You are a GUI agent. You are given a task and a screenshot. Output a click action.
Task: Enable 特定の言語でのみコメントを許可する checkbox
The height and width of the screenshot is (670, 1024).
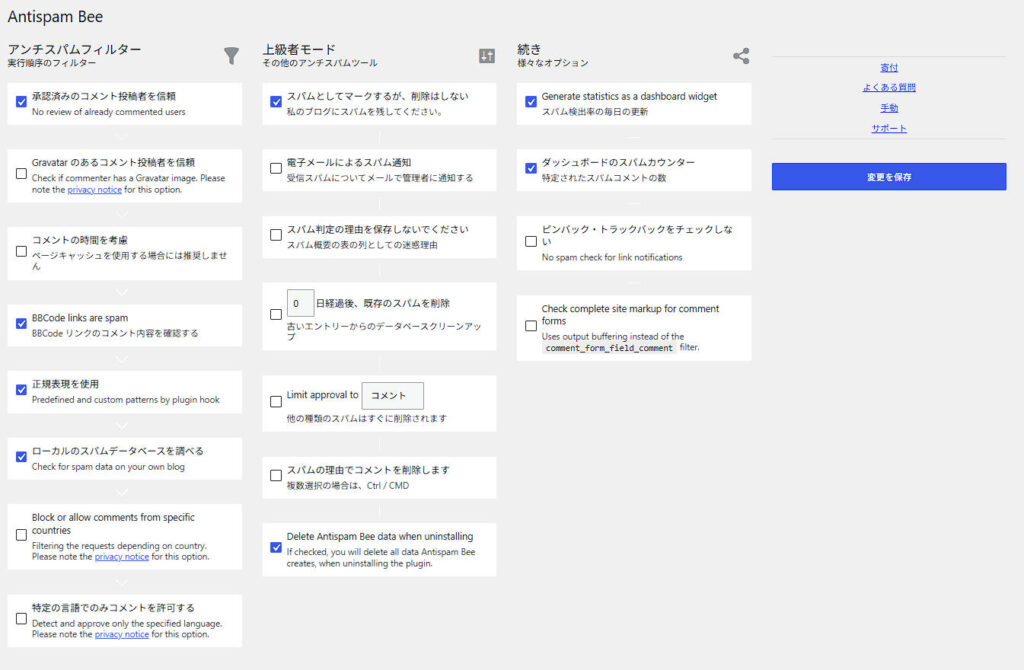[22, 618]
